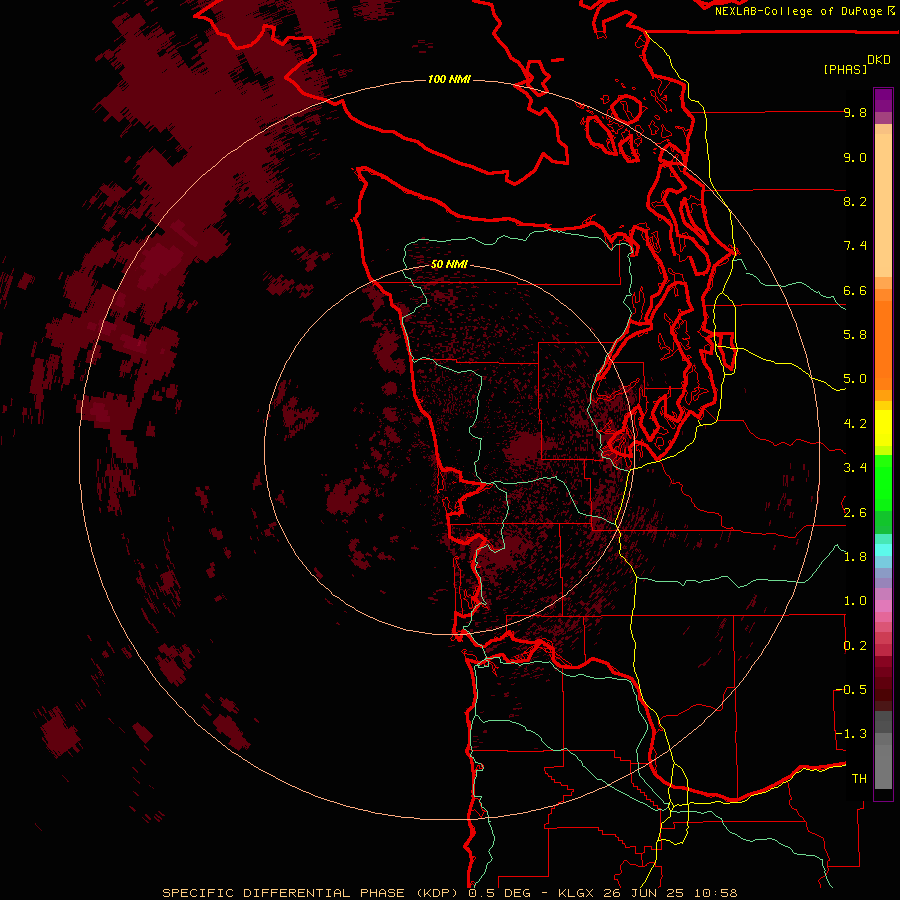Select the 7.4 value on the legend
The width and height of the screenshot is (900, 900).
tap(855, 246)
